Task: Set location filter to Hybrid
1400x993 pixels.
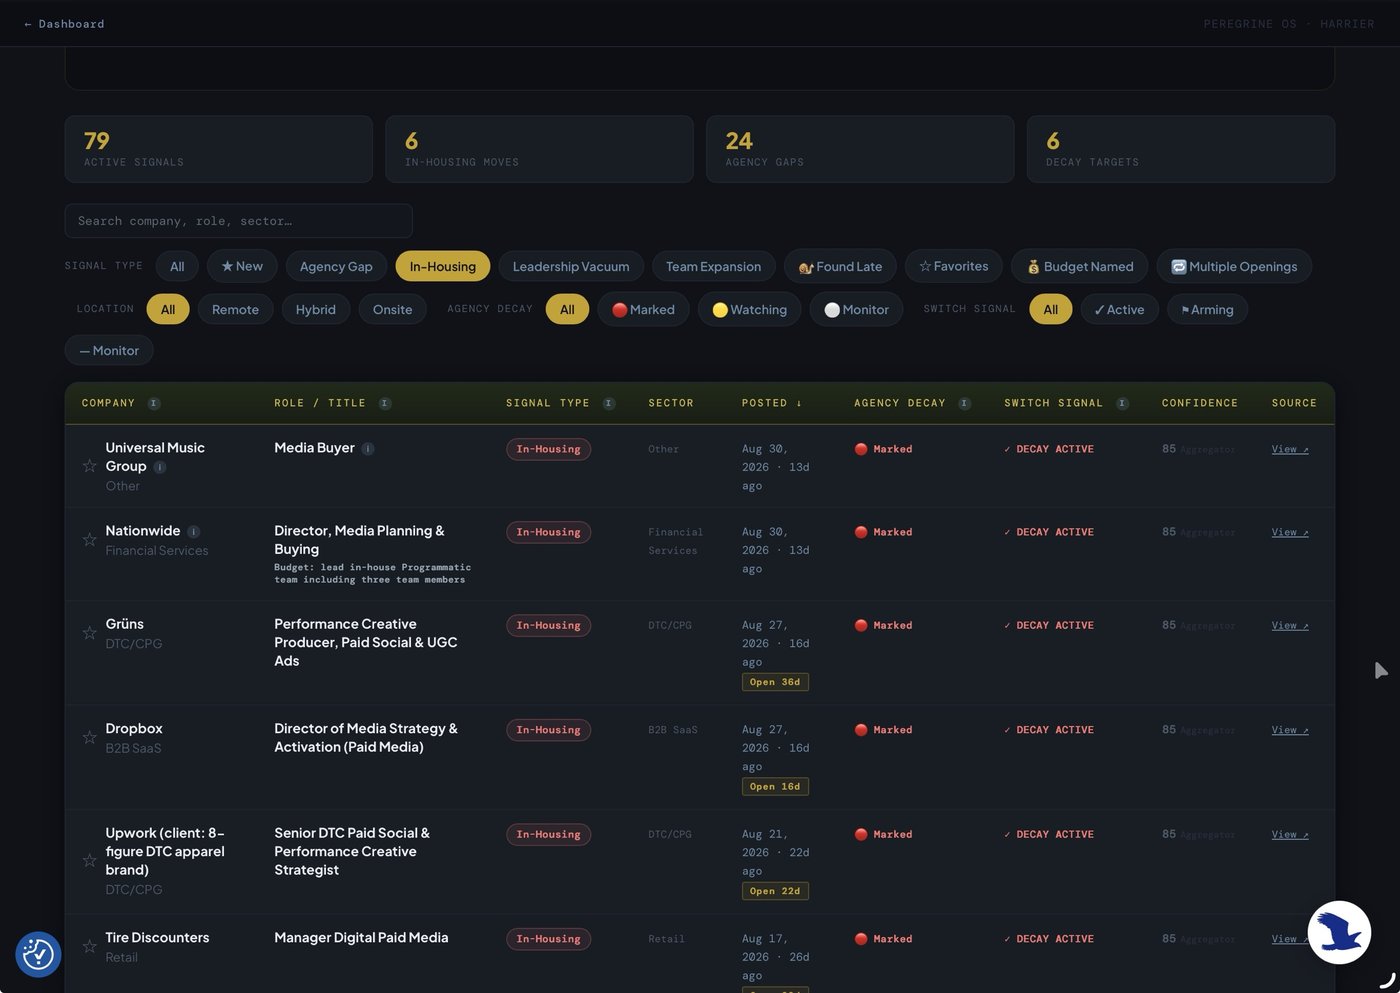Action: point(316,309)
